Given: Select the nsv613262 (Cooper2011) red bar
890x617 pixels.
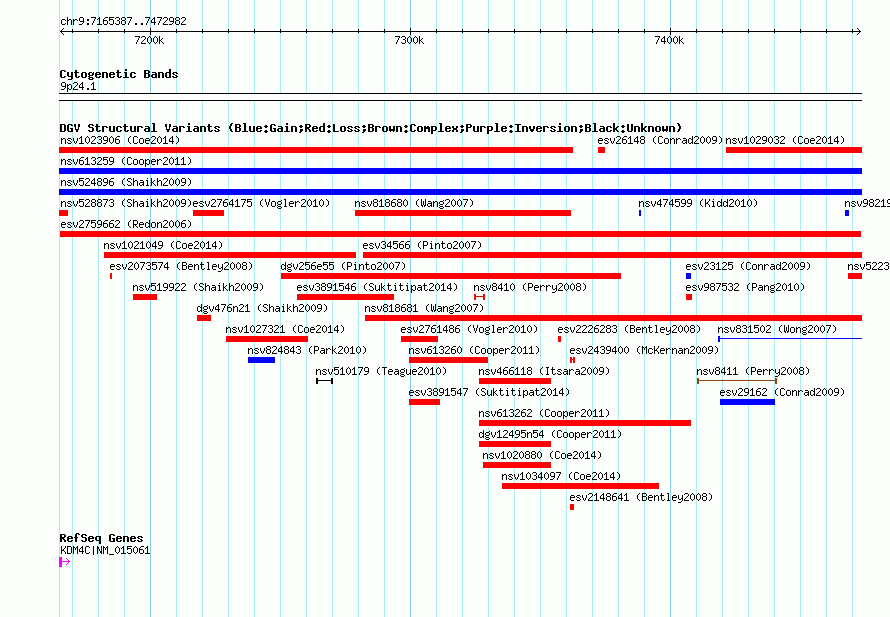Looking at the screenshot, I should pyautogui.click(x=585, y=423).
